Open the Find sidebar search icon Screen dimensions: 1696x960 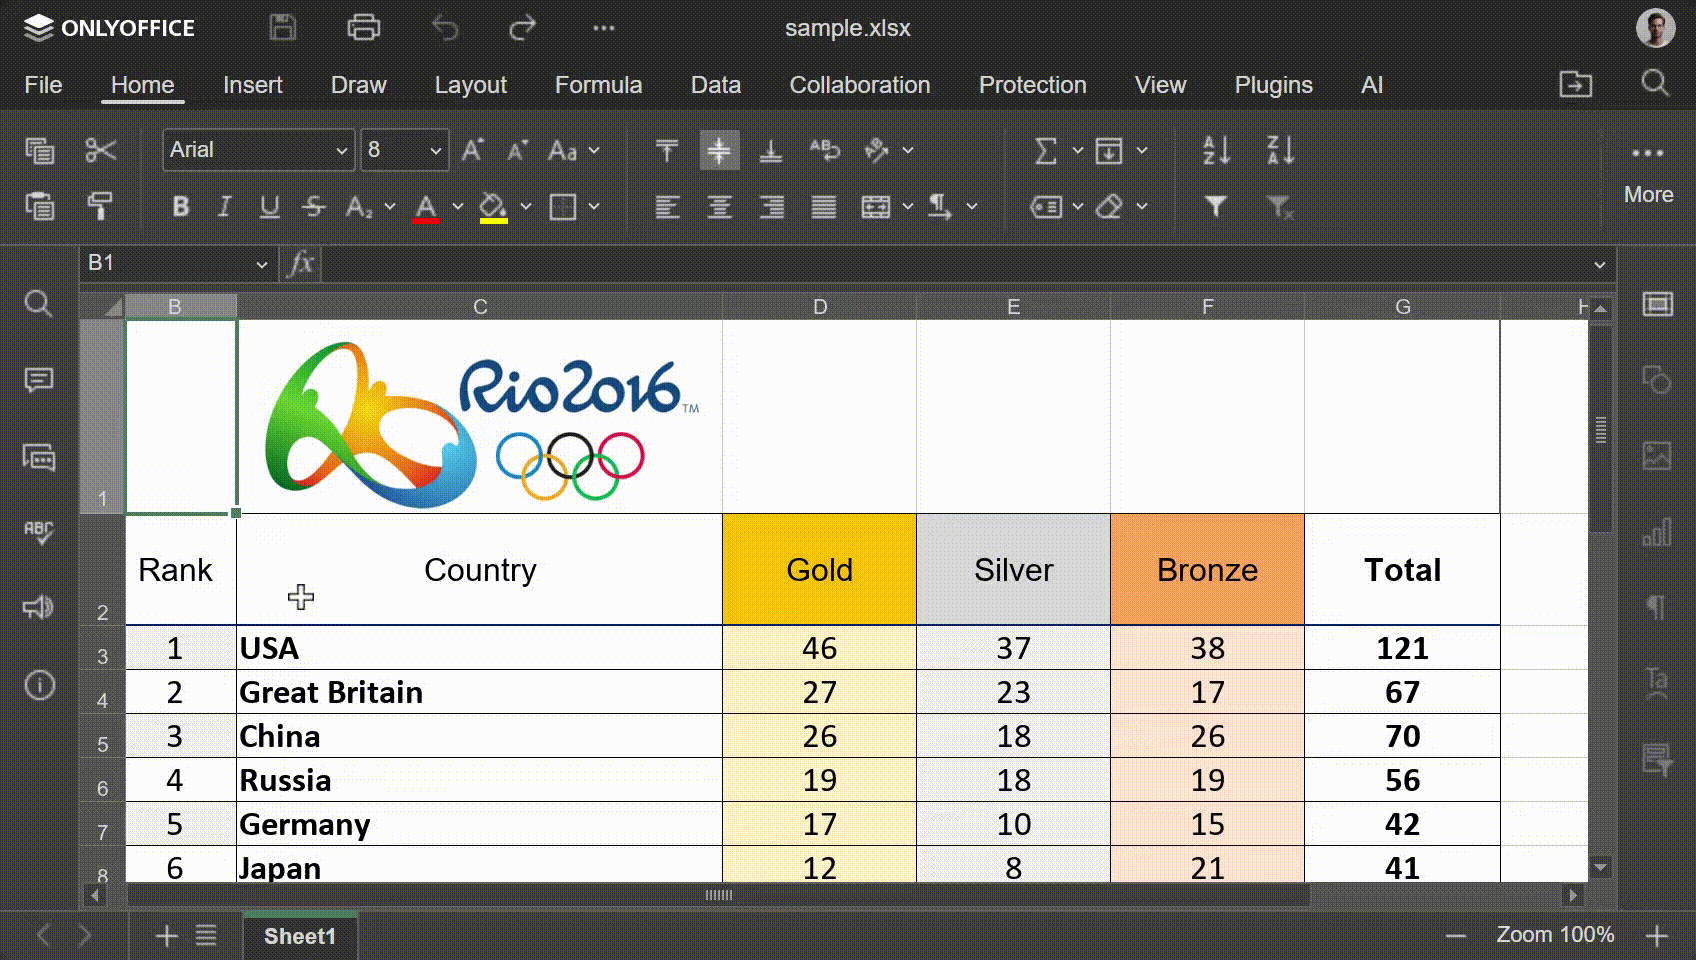(x=38, y=303)
